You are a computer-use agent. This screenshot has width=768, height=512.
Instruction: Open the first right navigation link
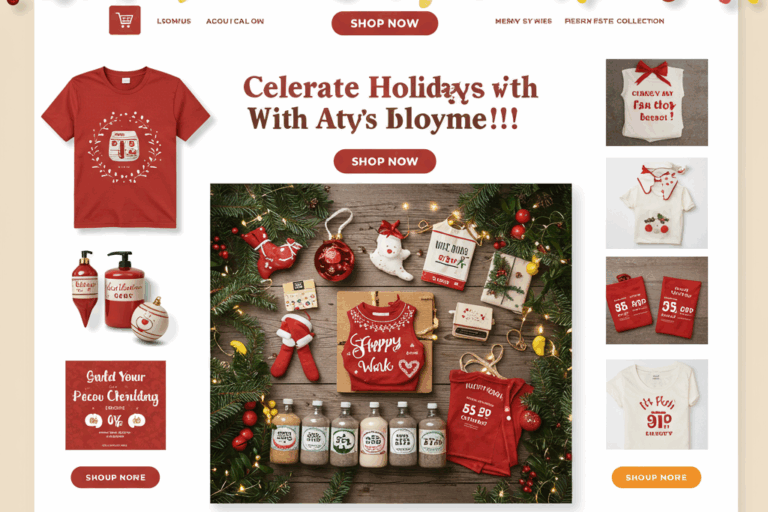523,21
